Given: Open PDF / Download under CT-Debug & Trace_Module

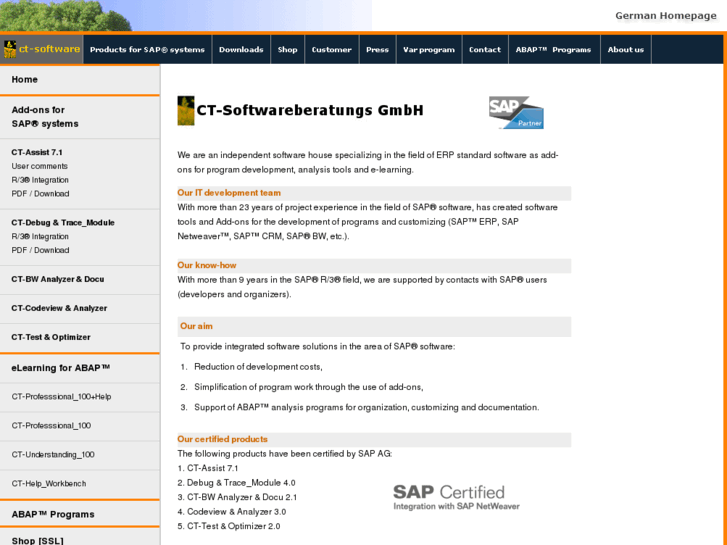Looking at the screenshot, I should coord(40,250).
